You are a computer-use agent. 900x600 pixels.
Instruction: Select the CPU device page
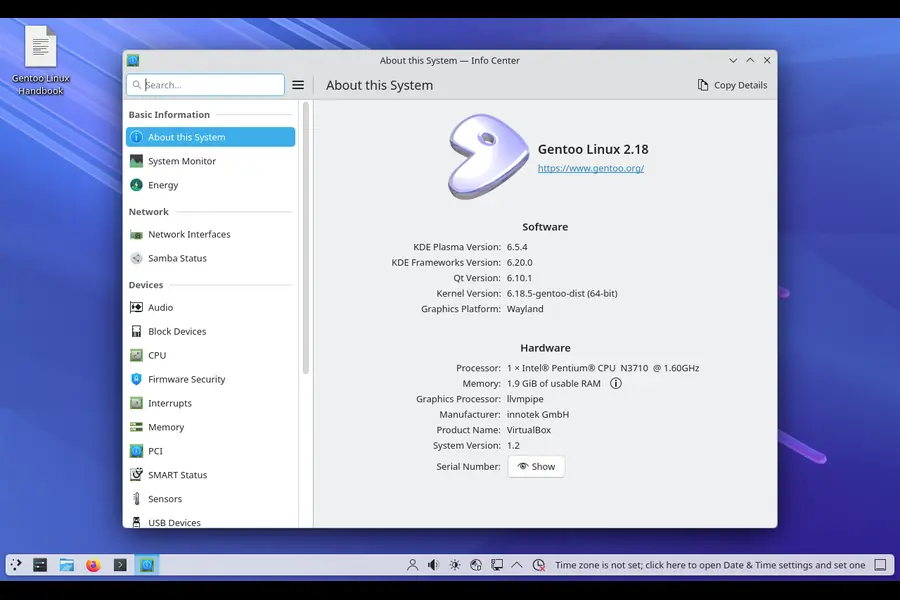(157, 355)
